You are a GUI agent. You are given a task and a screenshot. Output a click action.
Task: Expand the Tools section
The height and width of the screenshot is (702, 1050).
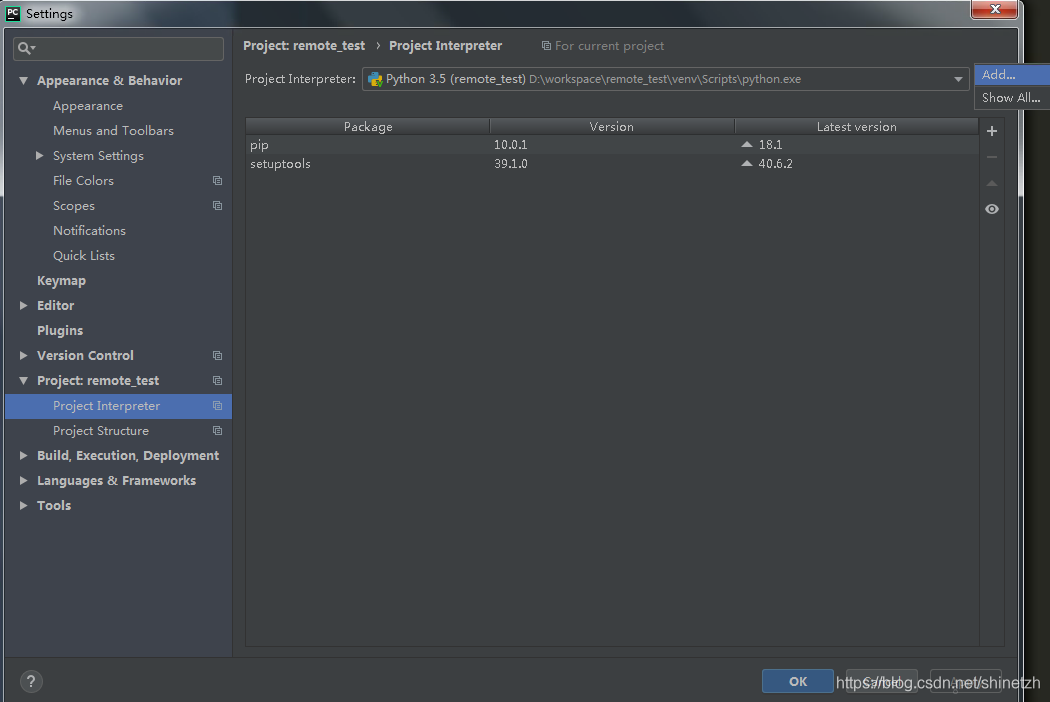[x=23, y=506]
